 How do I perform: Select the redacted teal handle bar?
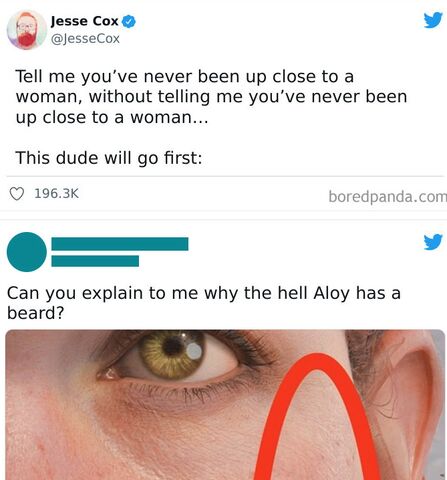point(95,261)
